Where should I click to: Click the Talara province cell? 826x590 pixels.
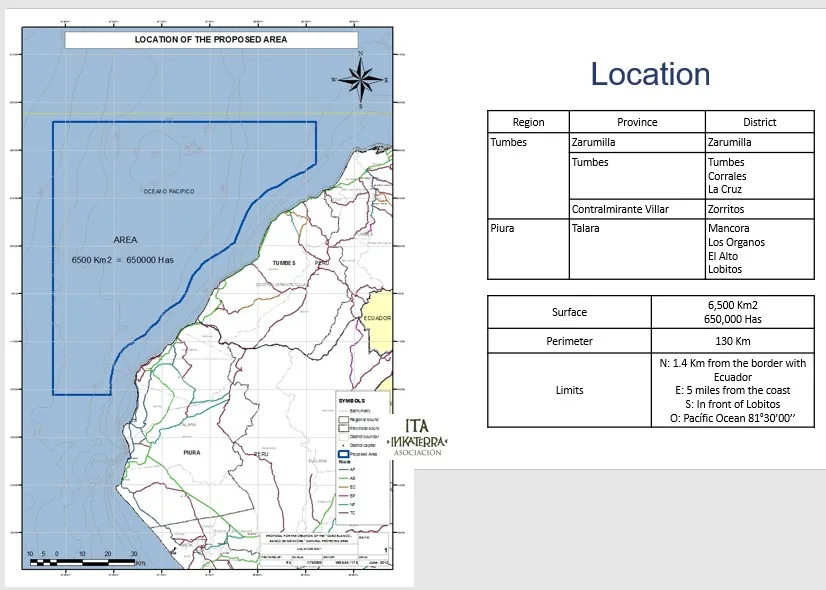[x=637, y=249]
